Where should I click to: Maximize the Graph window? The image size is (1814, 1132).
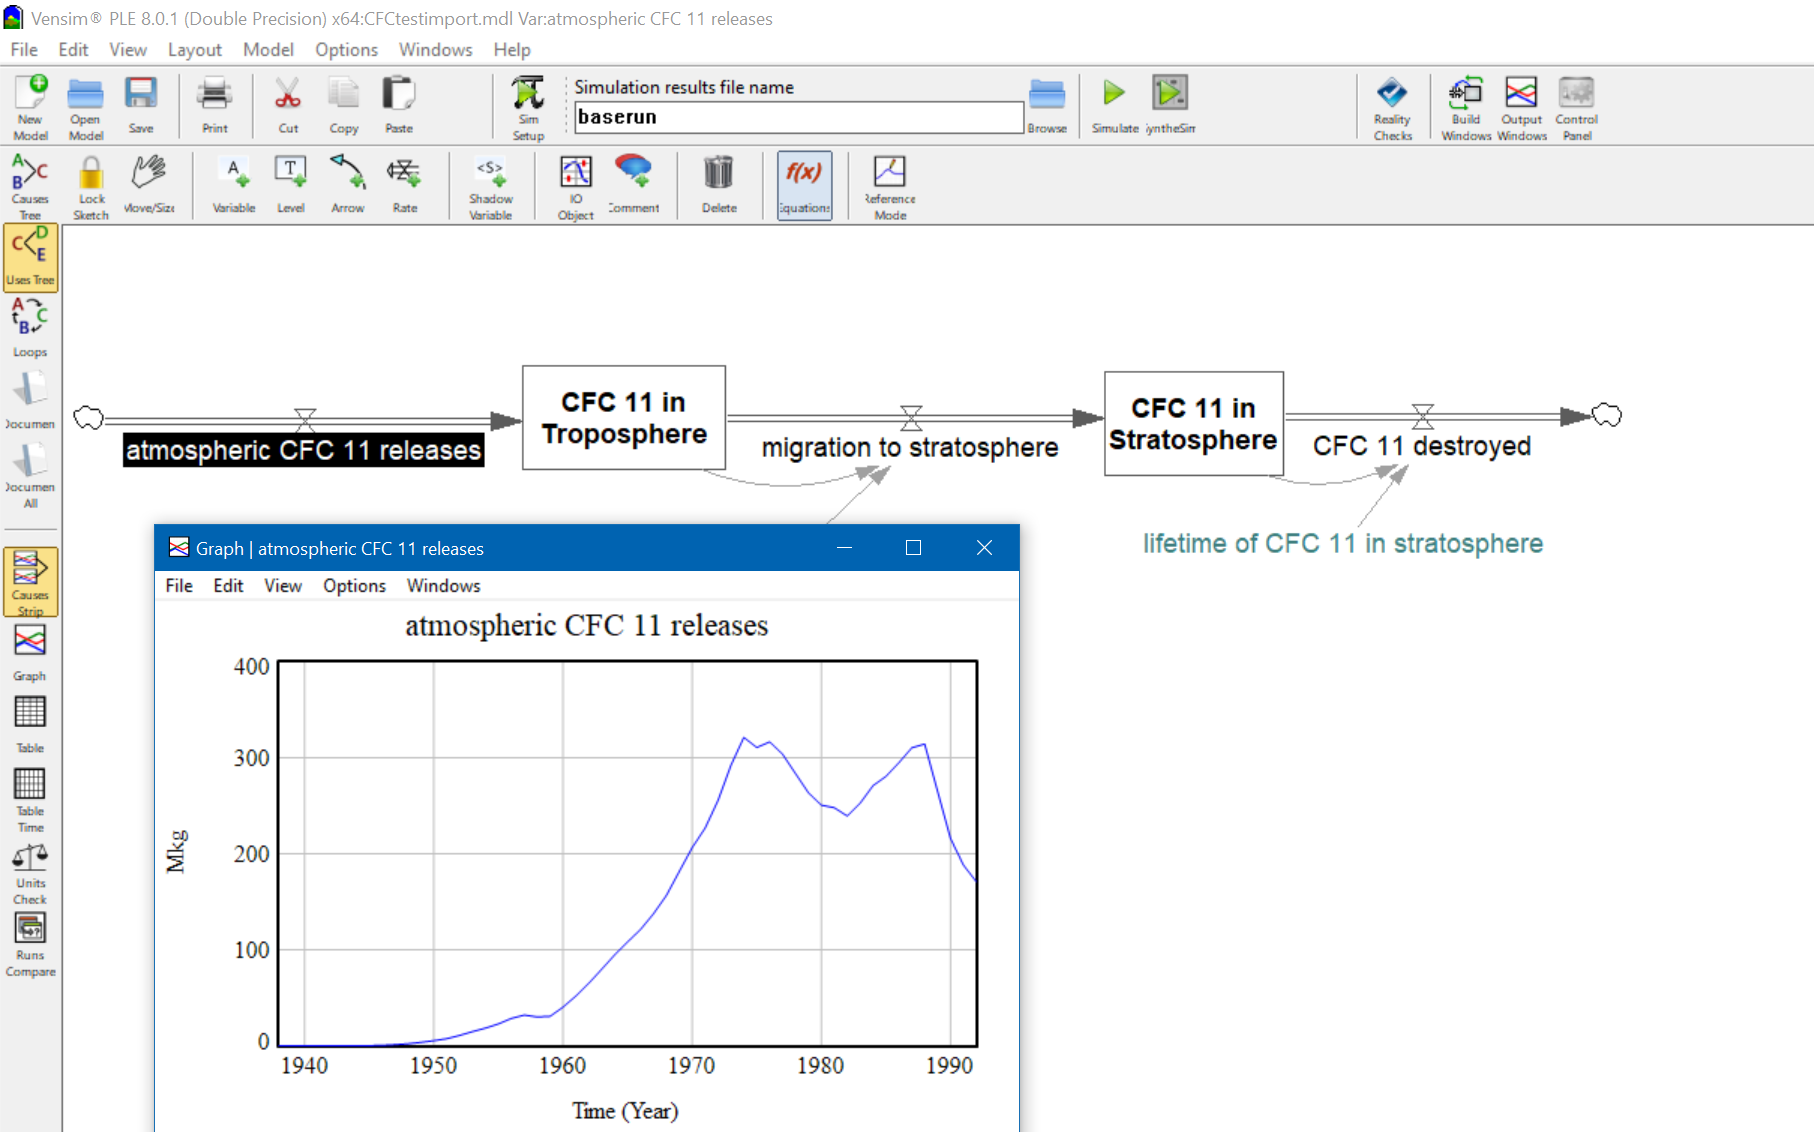point(913,547)
